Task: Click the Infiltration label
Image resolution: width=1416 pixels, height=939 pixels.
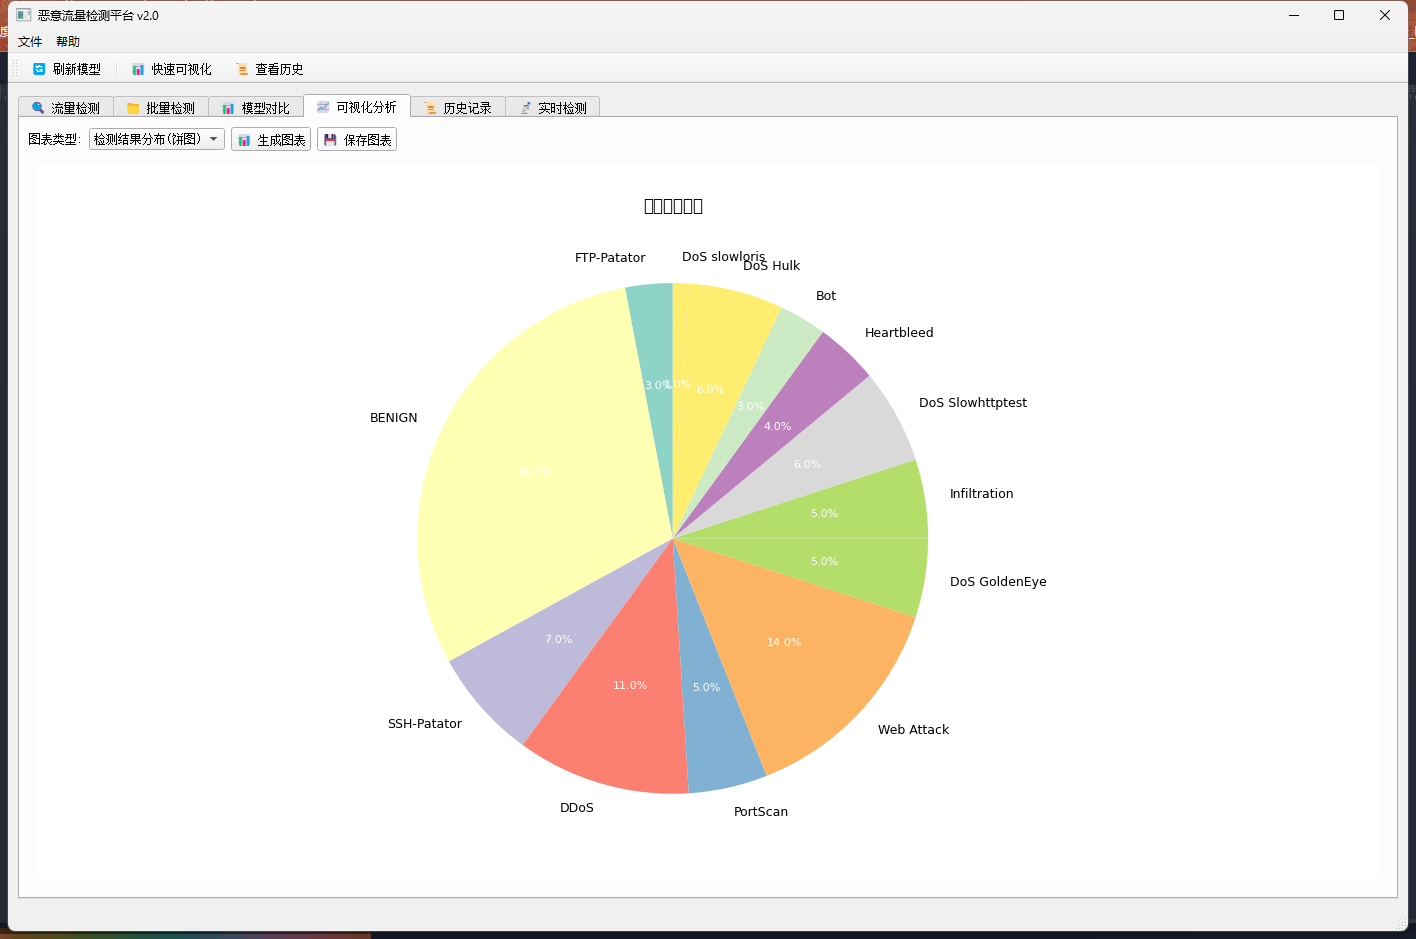Action: point(981,494)
